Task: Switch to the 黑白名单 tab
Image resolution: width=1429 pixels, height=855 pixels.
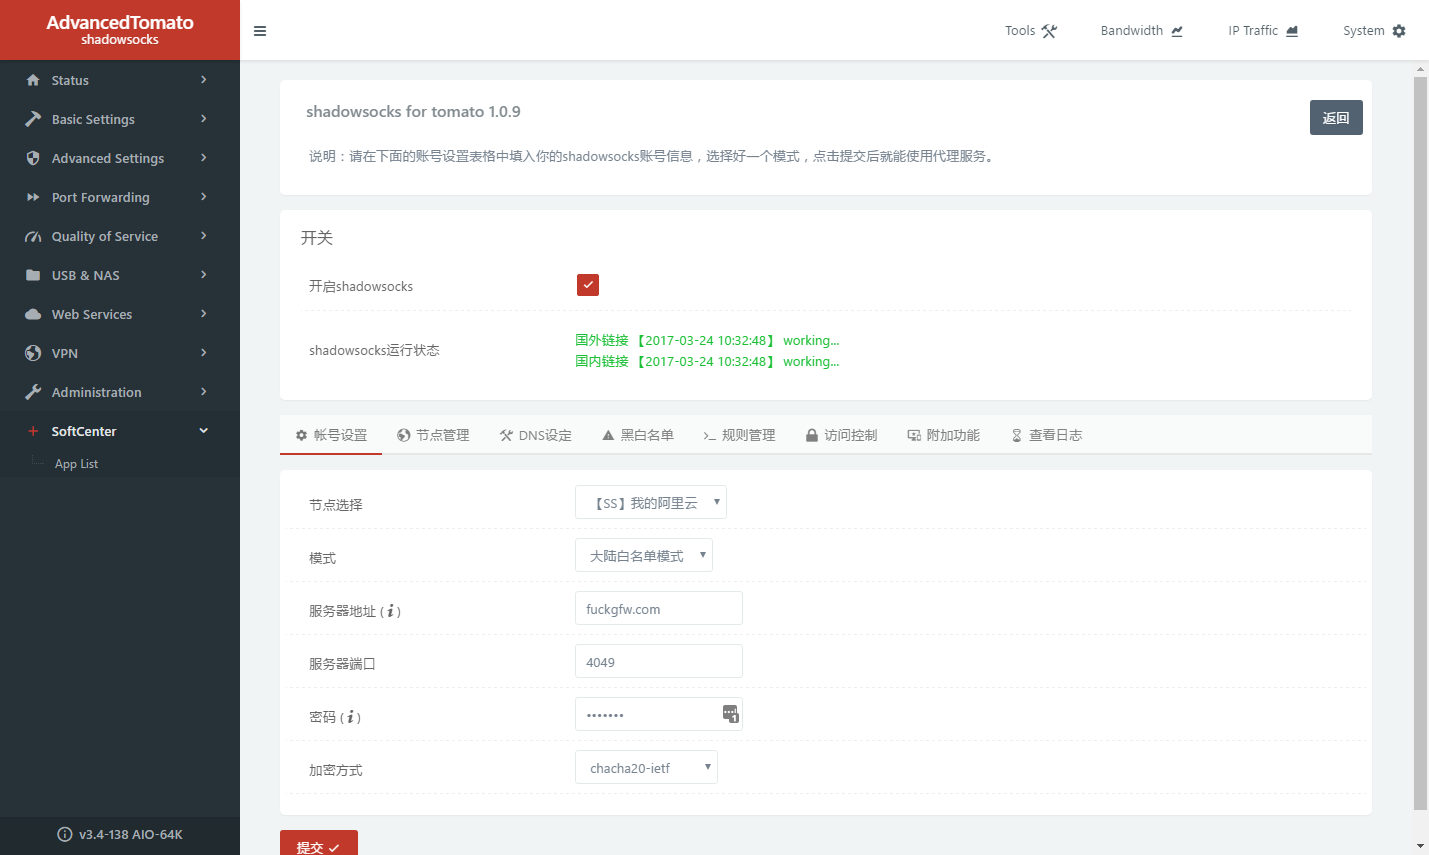Action: (638, 435)
